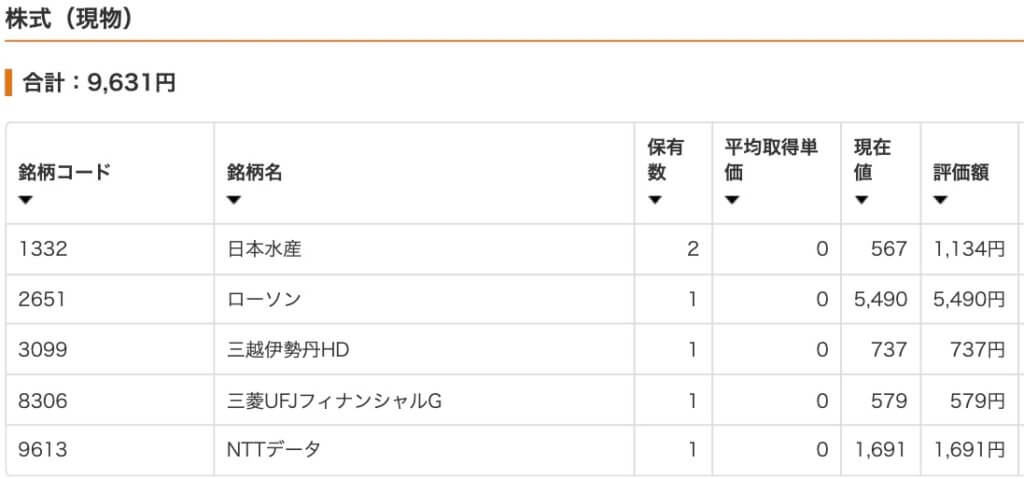Click stock code 8306
This screenshot has height=479, width=1024.
click(42, 401)
